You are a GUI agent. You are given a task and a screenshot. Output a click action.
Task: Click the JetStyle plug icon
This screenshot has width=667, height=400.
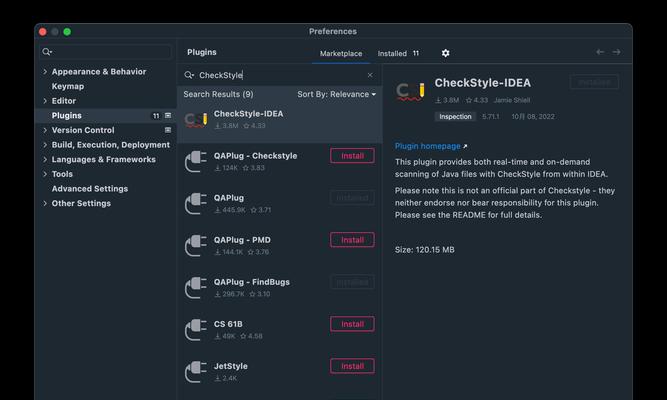[x=196, y=372]
